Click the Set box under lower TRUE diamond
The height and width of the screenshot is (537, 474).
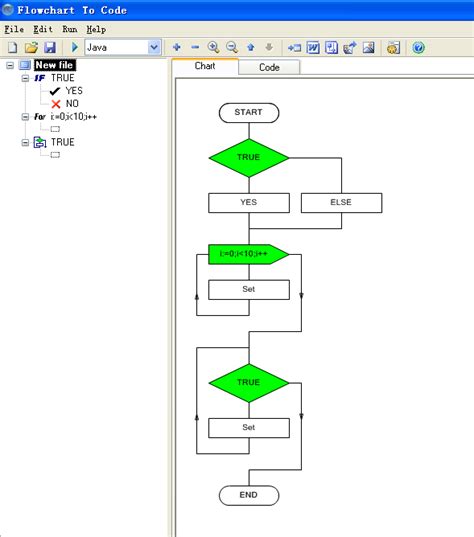(x=249, y=428)
